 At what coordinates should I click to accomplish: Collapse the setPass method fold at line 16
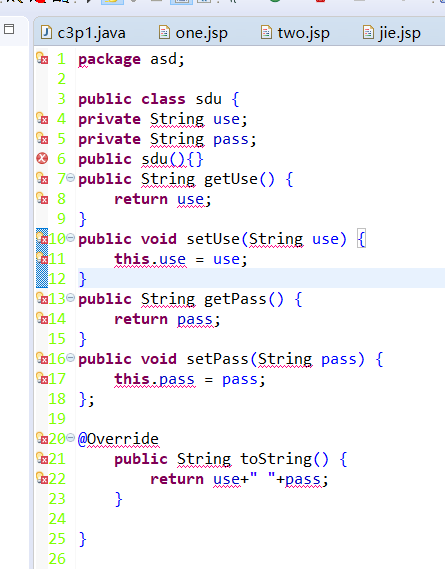pyautogui.click(x=70, y=358)
